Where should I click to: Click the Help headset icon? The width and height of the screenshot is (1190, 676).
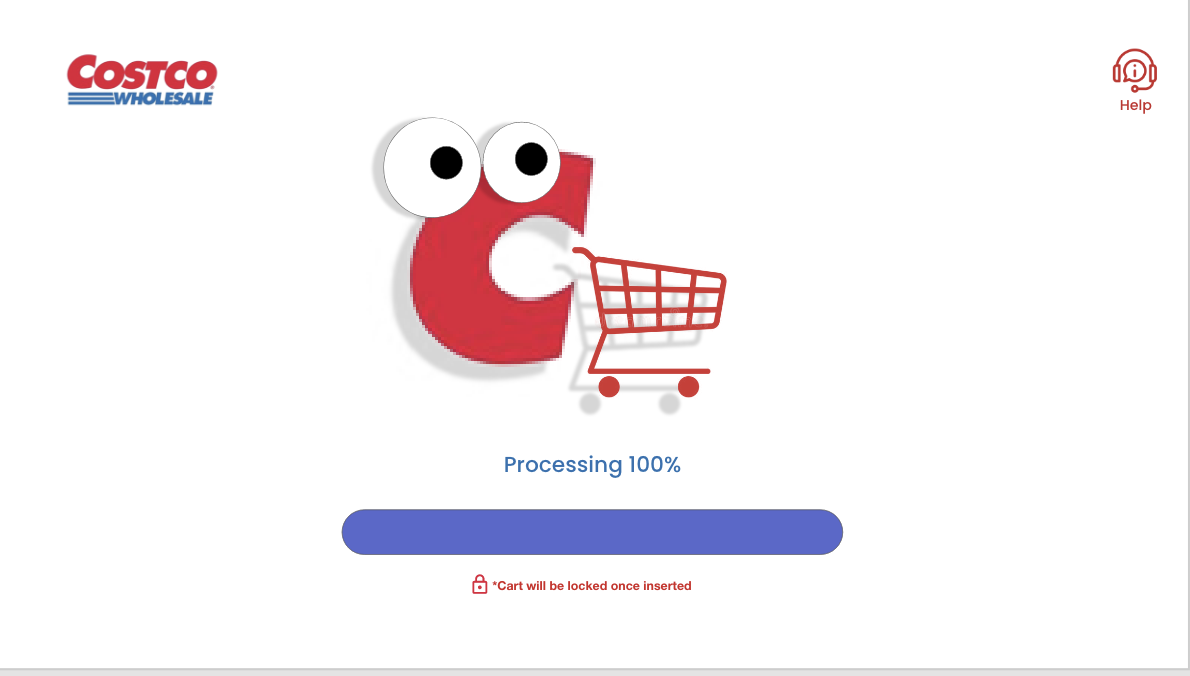coord(1135,71)
